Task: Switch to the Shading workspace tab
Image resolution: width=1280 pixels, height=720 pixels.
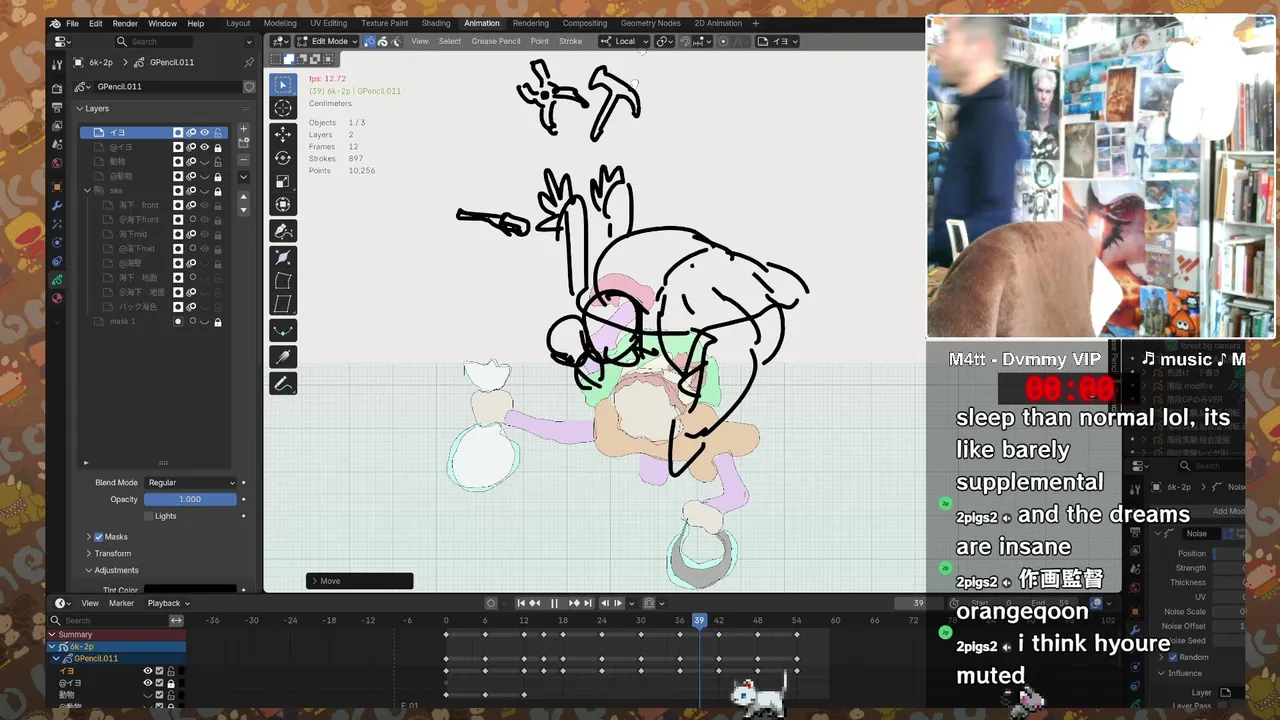Action: pyautogui.click(x=436, y=23)
